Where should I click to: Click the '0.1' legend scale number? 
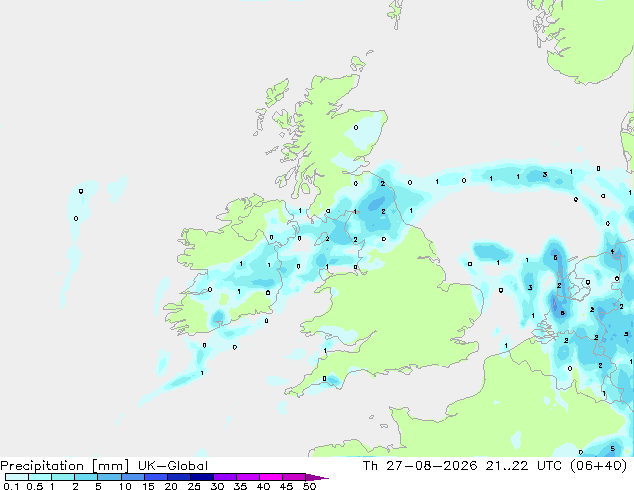point(11,486)
